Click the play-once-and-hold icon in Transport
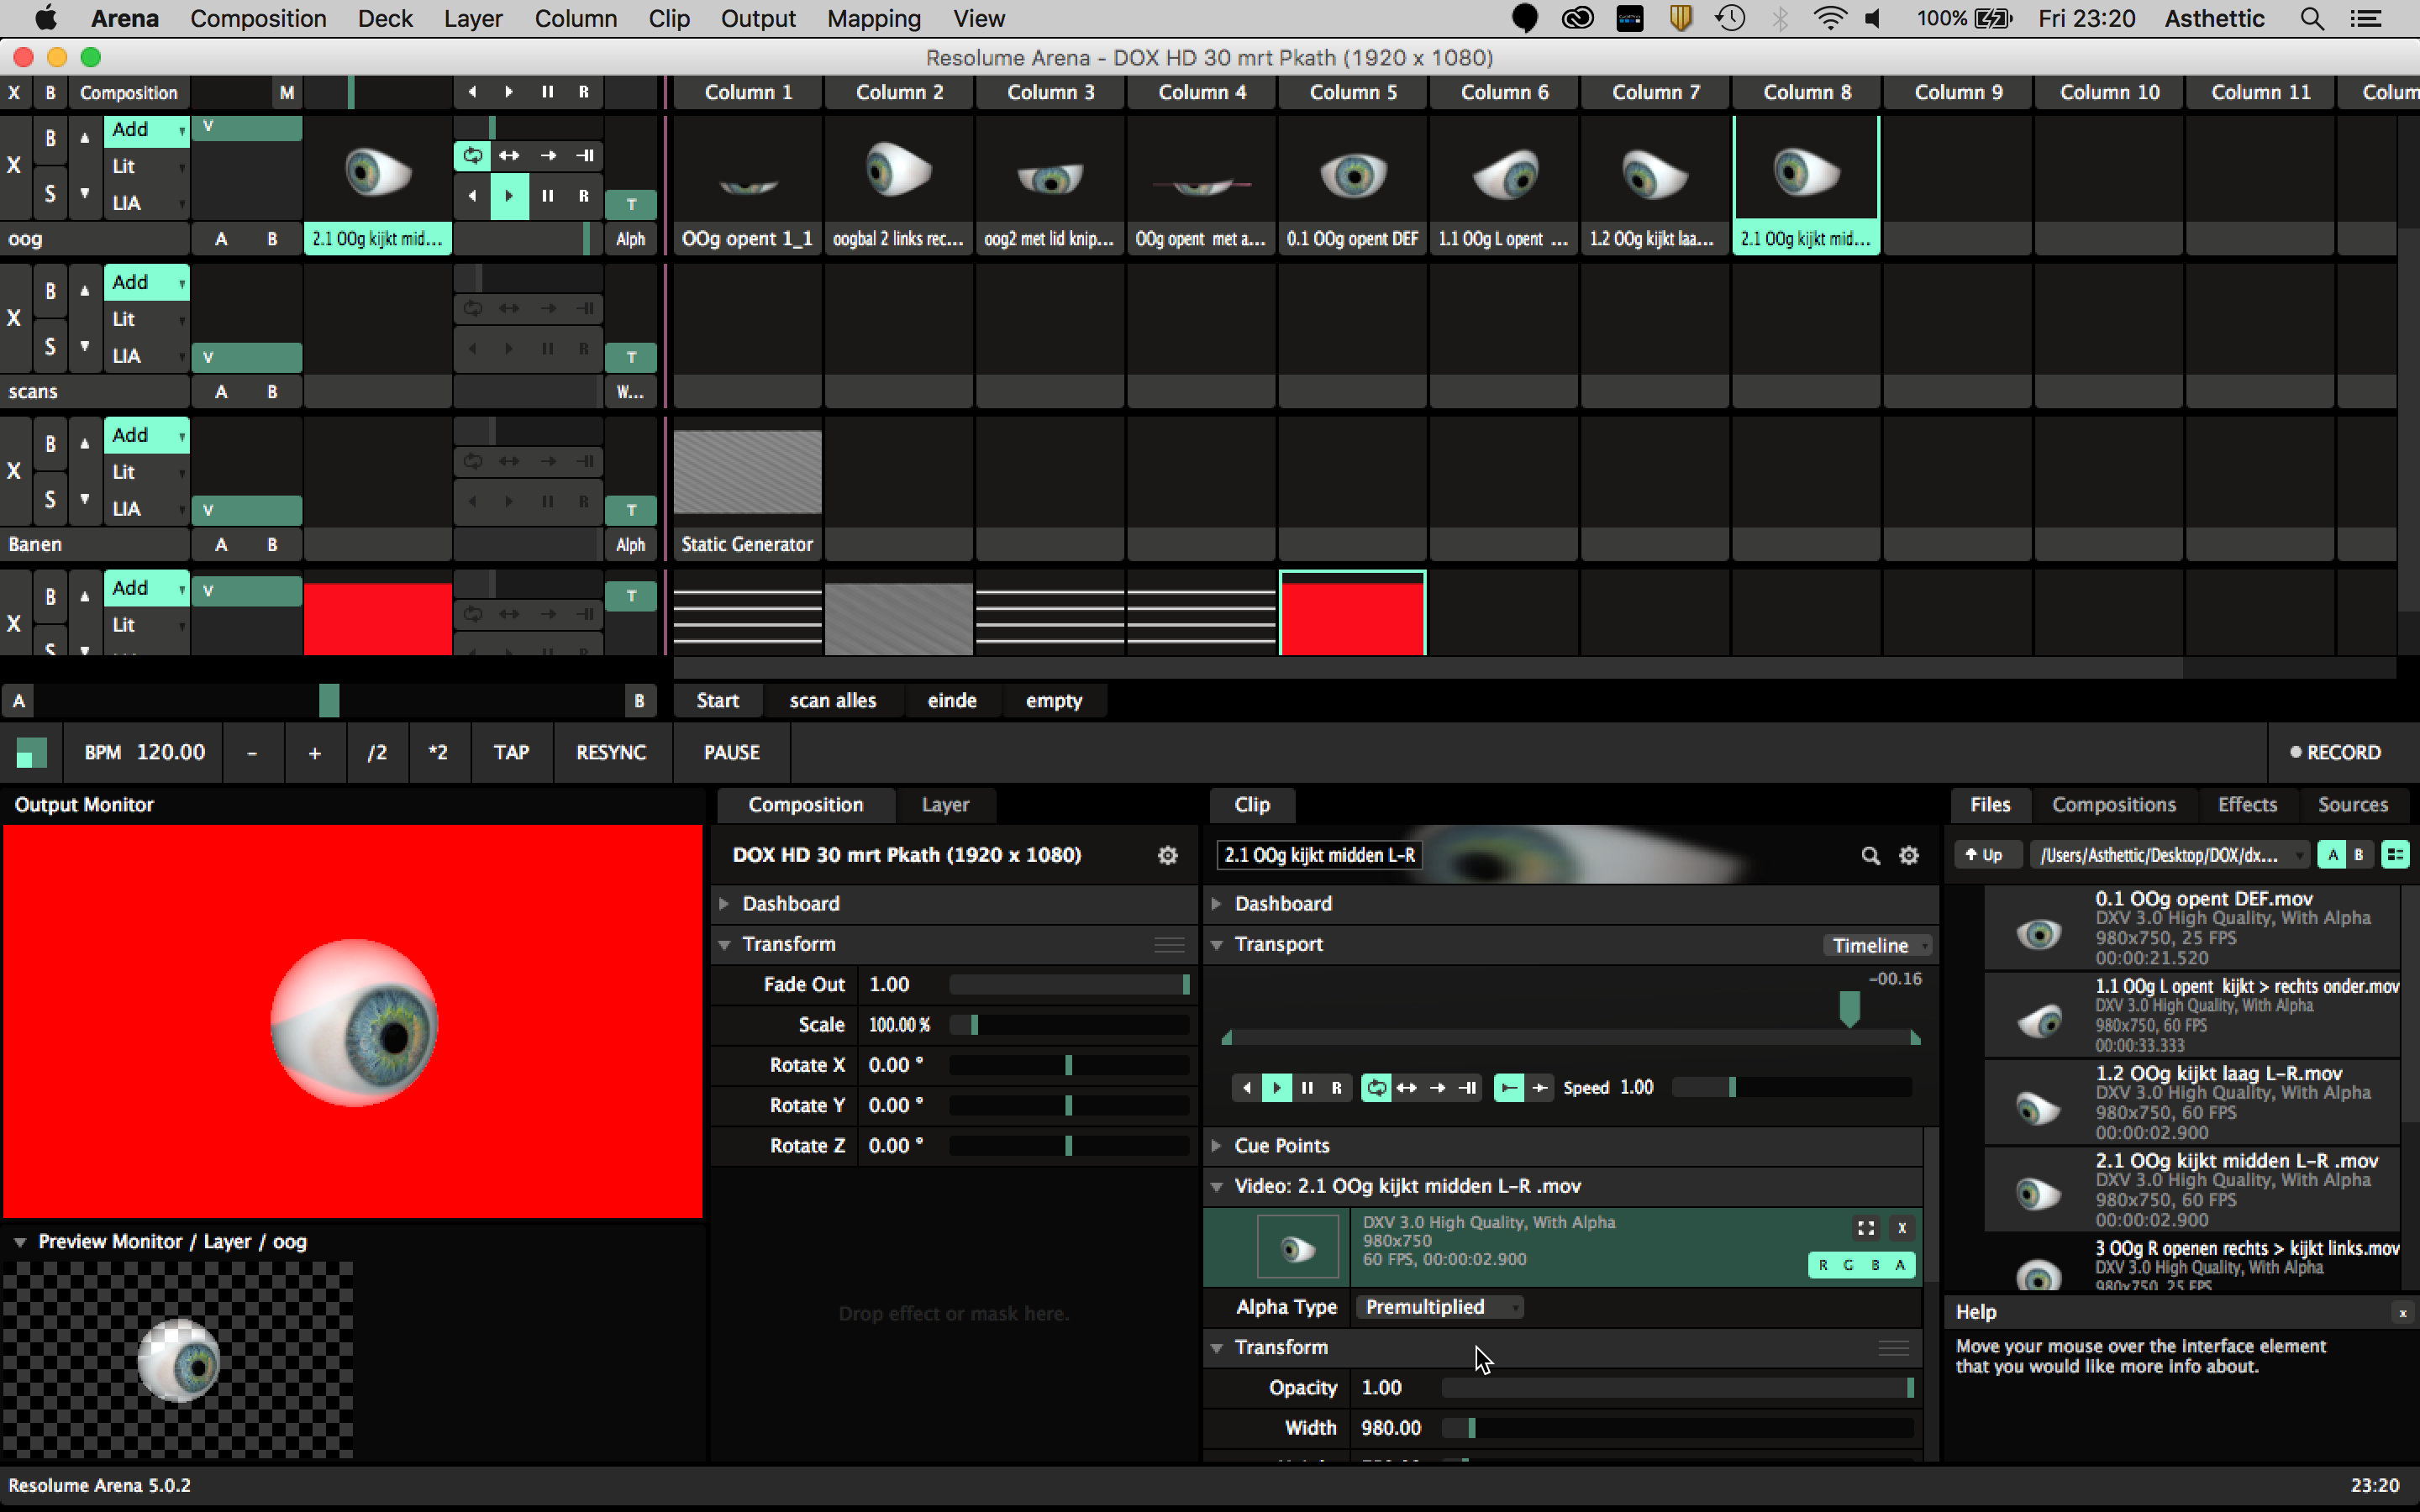The image size is (2420, 1512). pyautogui.click(x=1468, y=1087)
